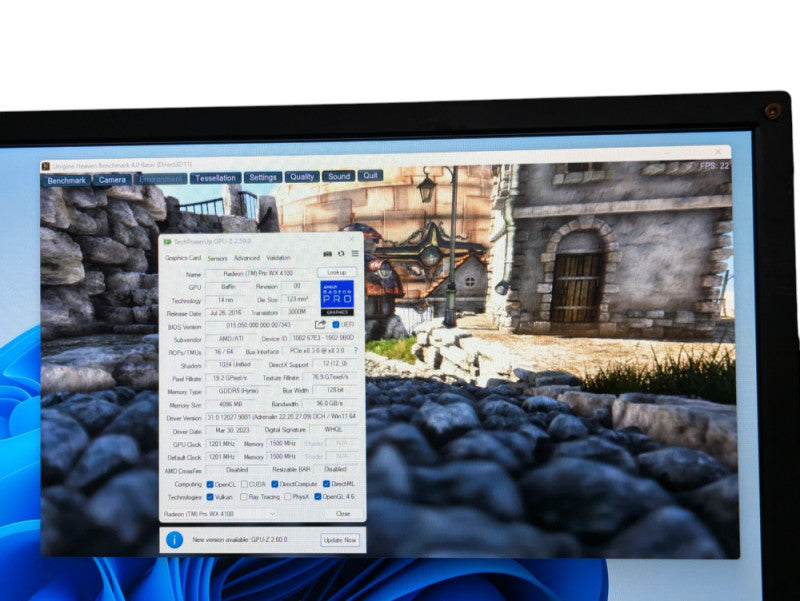Toggle the OpenCL checkbox
Screen dimensions: 800x601
point(210,484)
